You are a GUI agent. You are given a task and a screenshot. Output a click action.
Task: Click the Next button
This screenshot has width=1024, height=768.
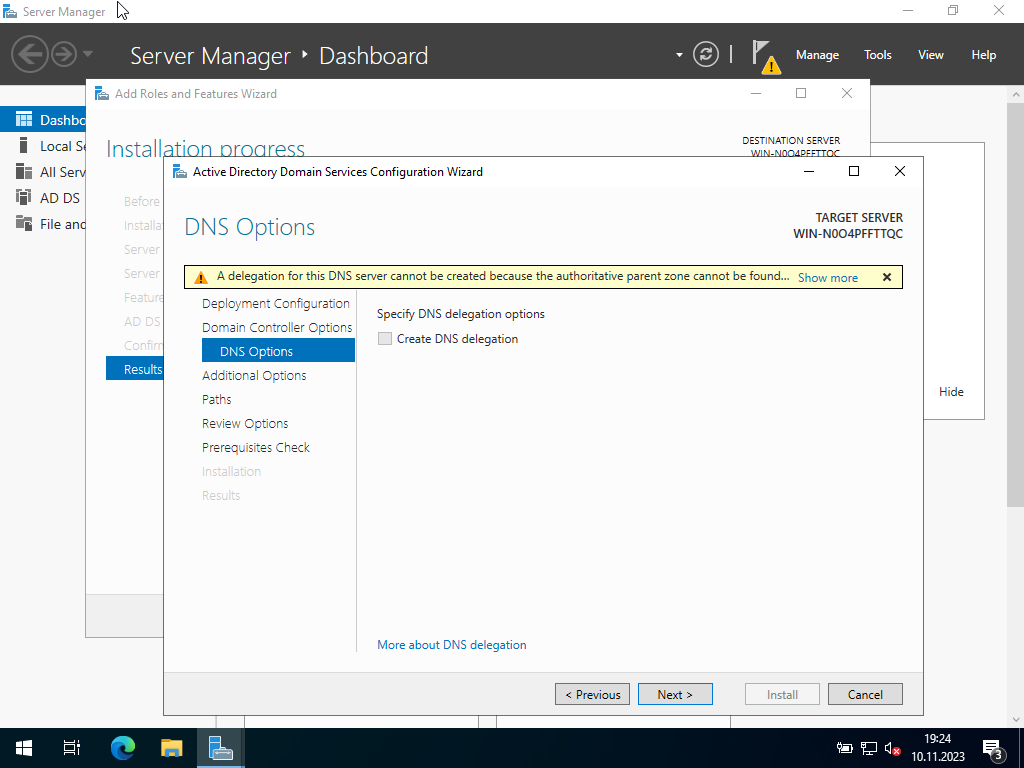[x=675, y=694]
